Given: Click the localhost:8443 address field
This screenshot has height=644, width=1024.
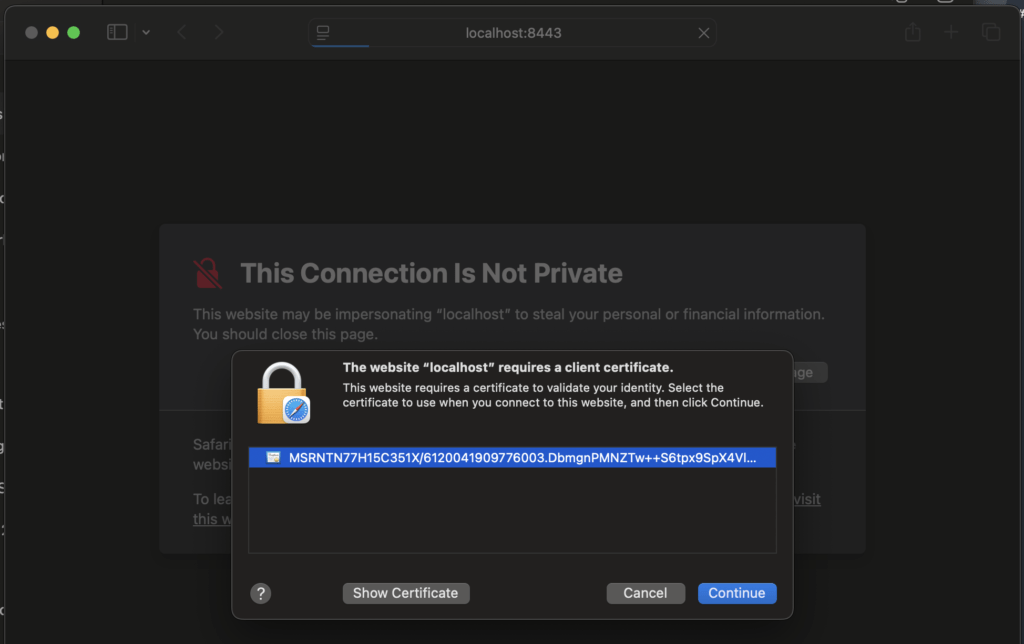Looking at the screenshot, I should [x=513, y=33].
